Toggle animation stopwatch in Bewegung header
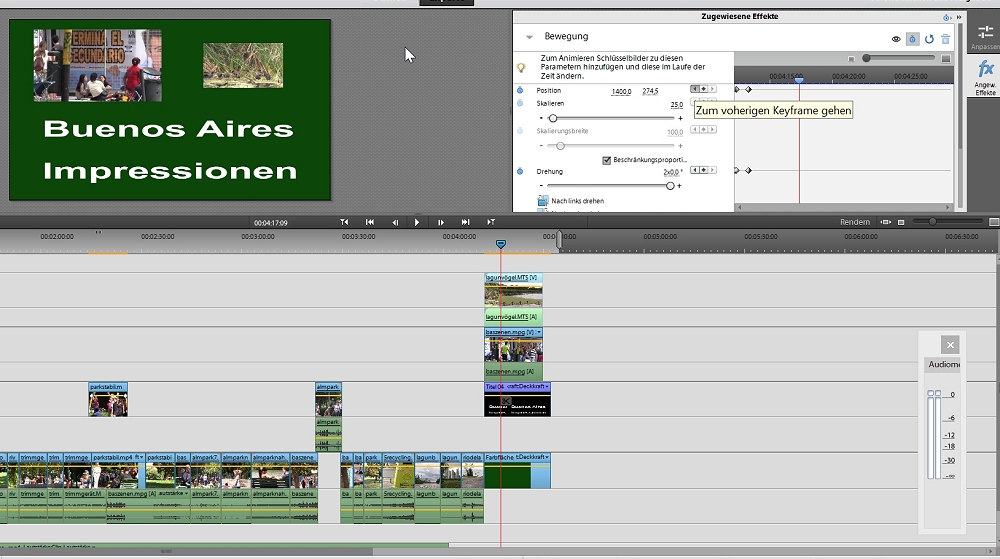The image size is (1000, 559). pyautogui.click(x=913, y=40)
